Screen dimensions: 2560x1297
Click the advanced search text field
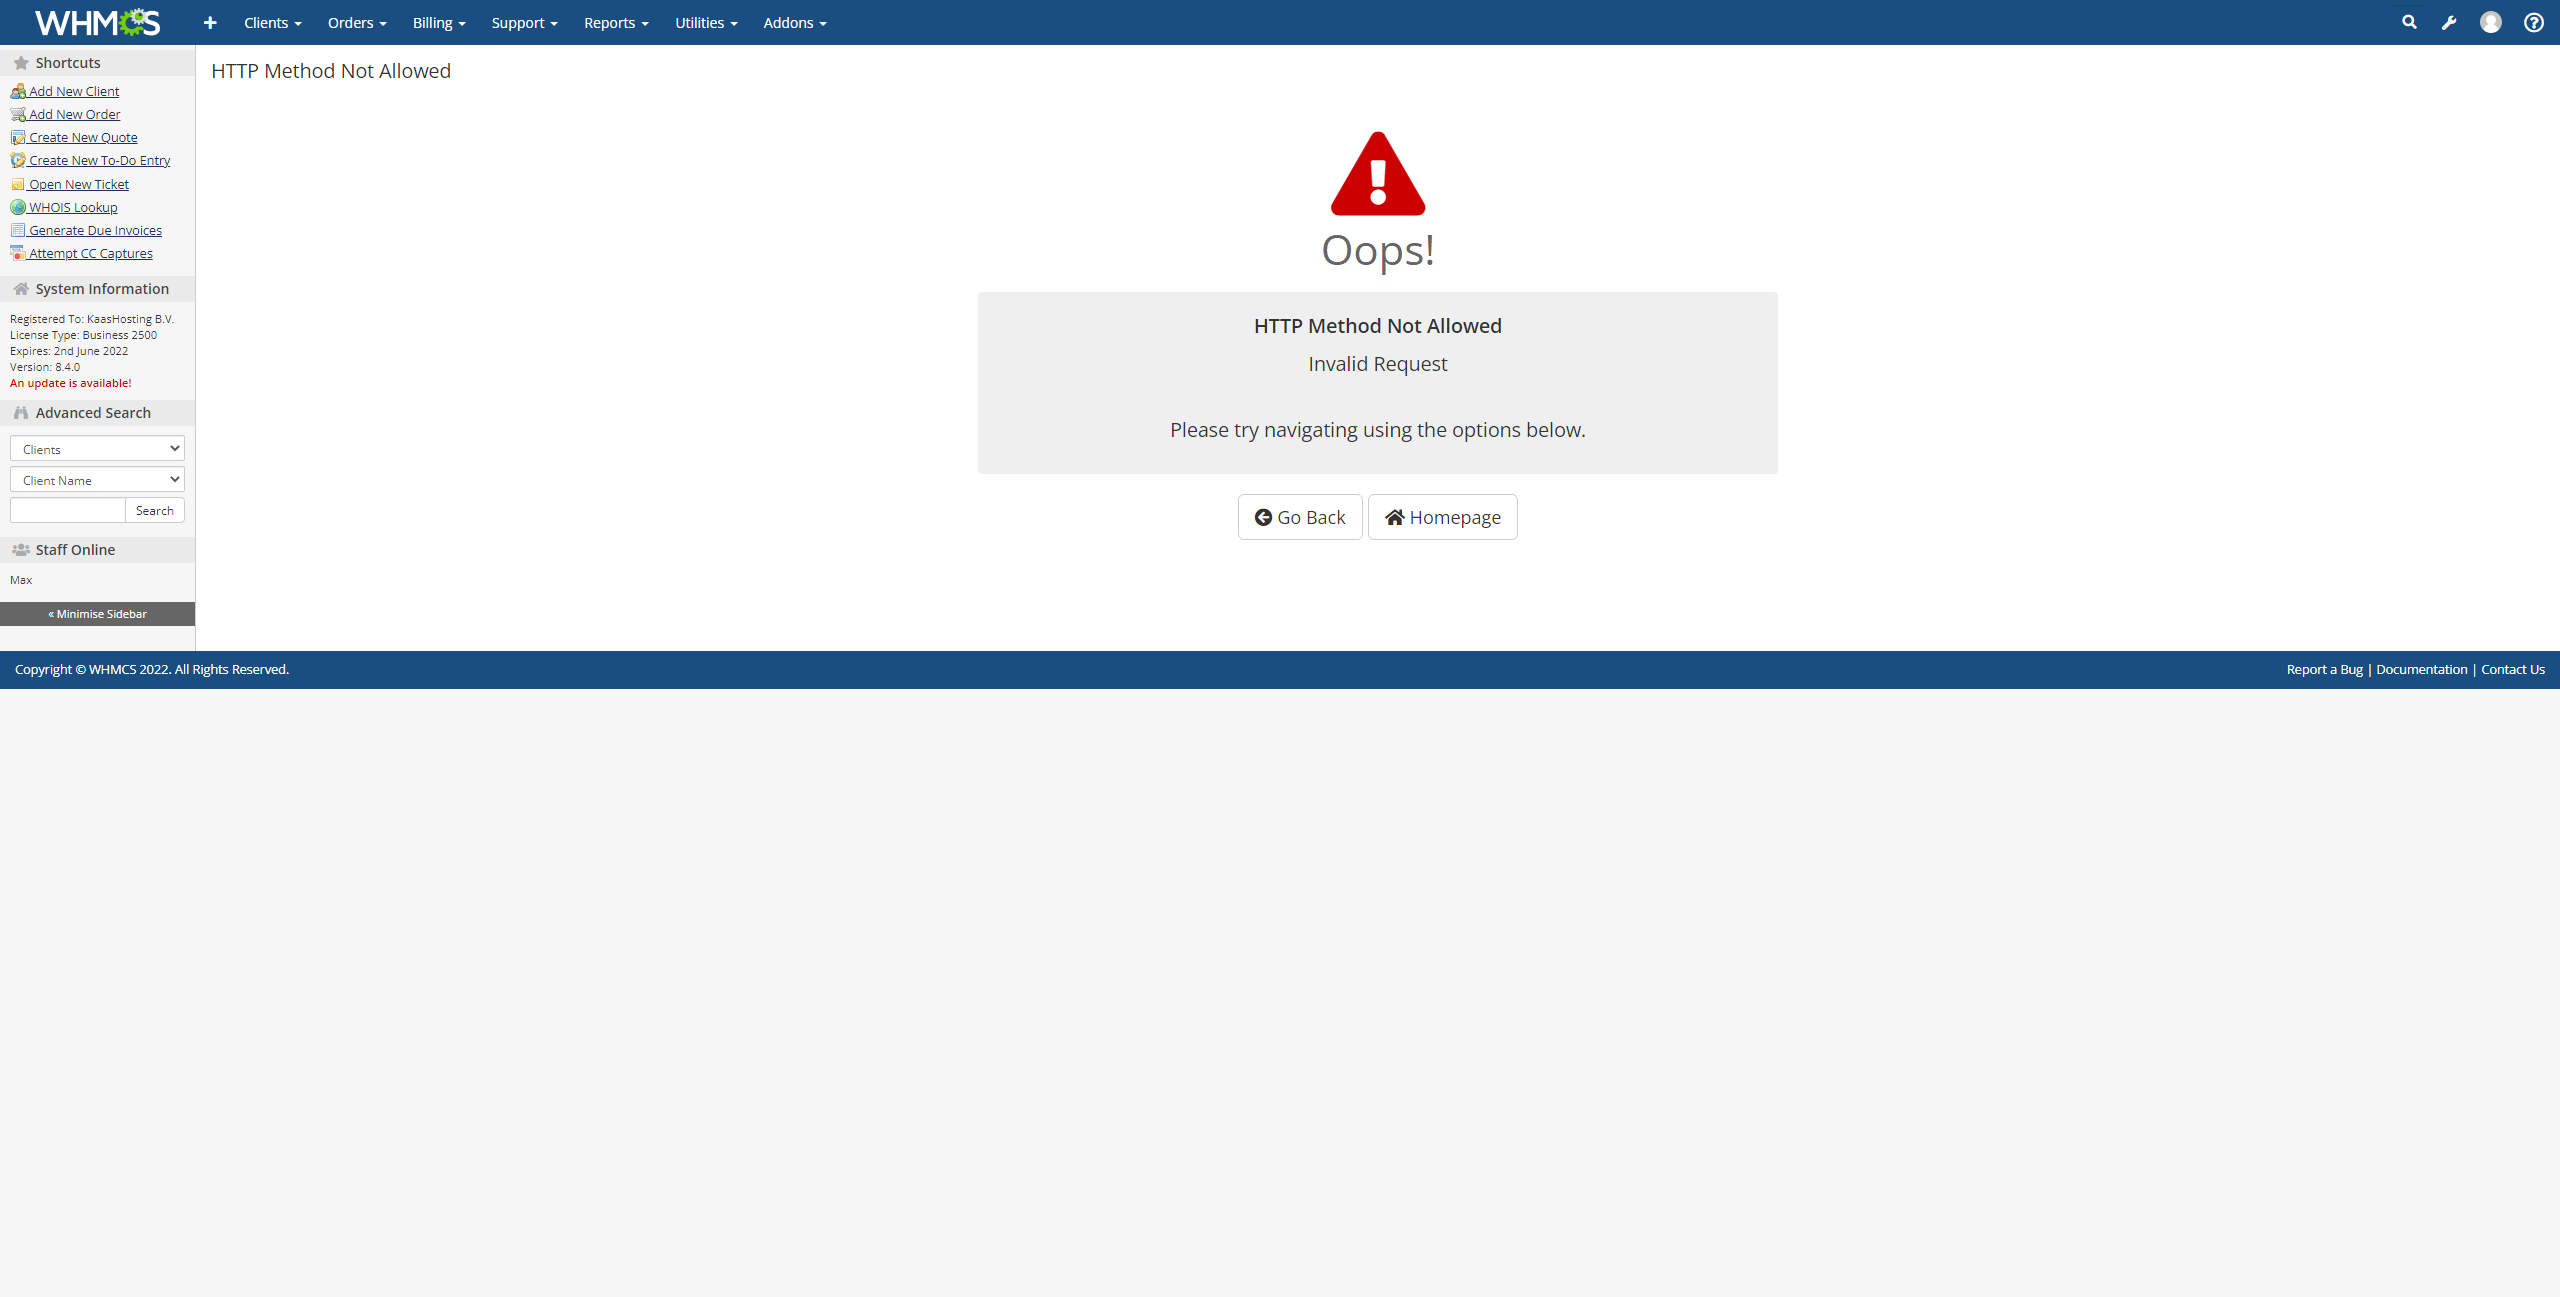pyautogui.click(x=68, y=510)
